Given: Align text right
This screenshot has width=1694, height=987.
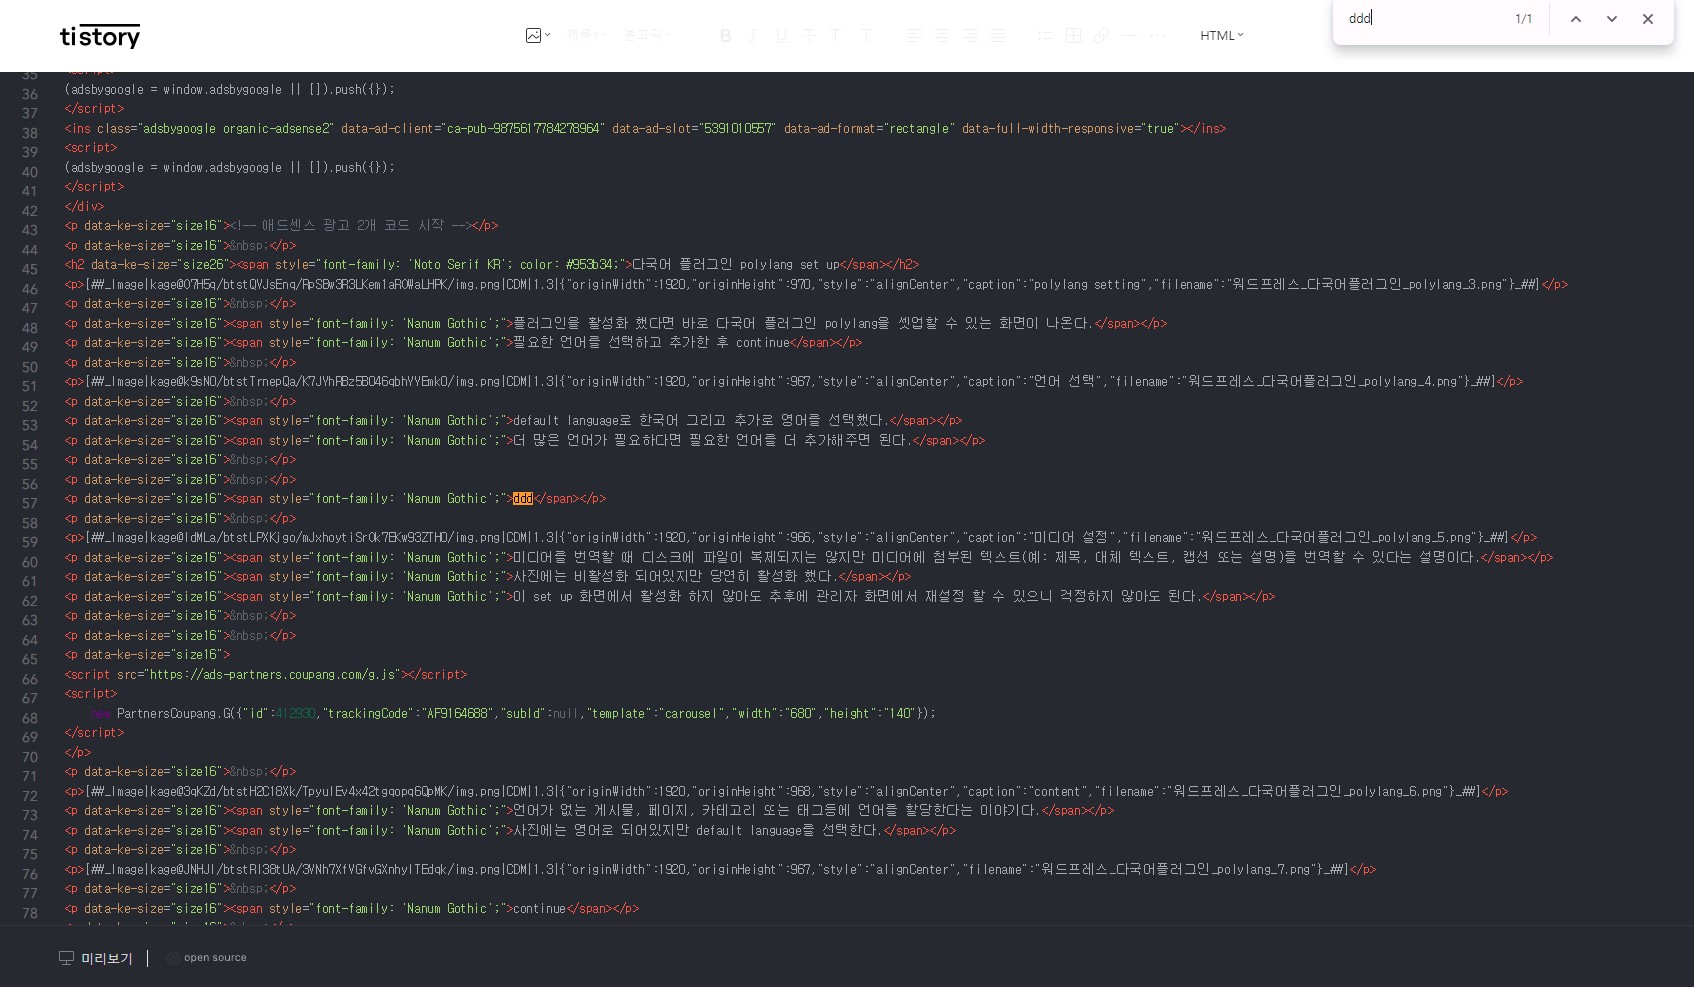Looking at the screenshot, I should 970,36.
